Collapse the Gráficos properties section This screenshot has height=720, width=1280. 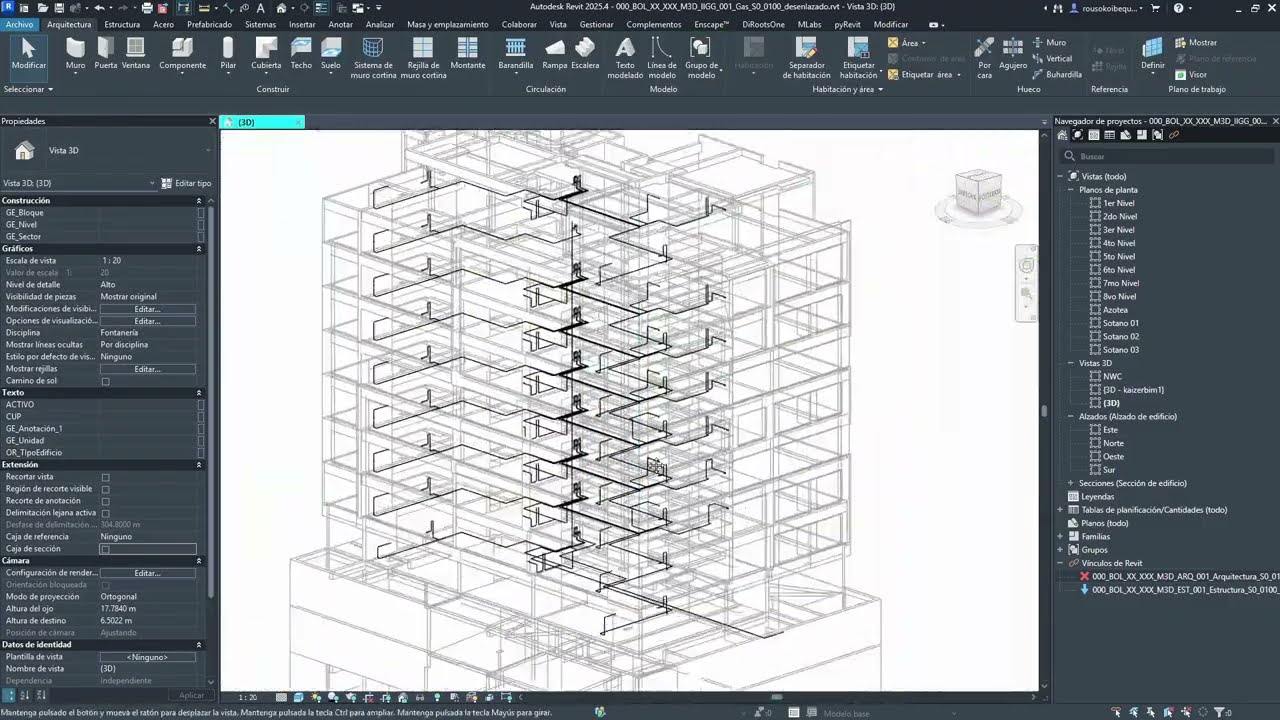[x=198, y=249]
